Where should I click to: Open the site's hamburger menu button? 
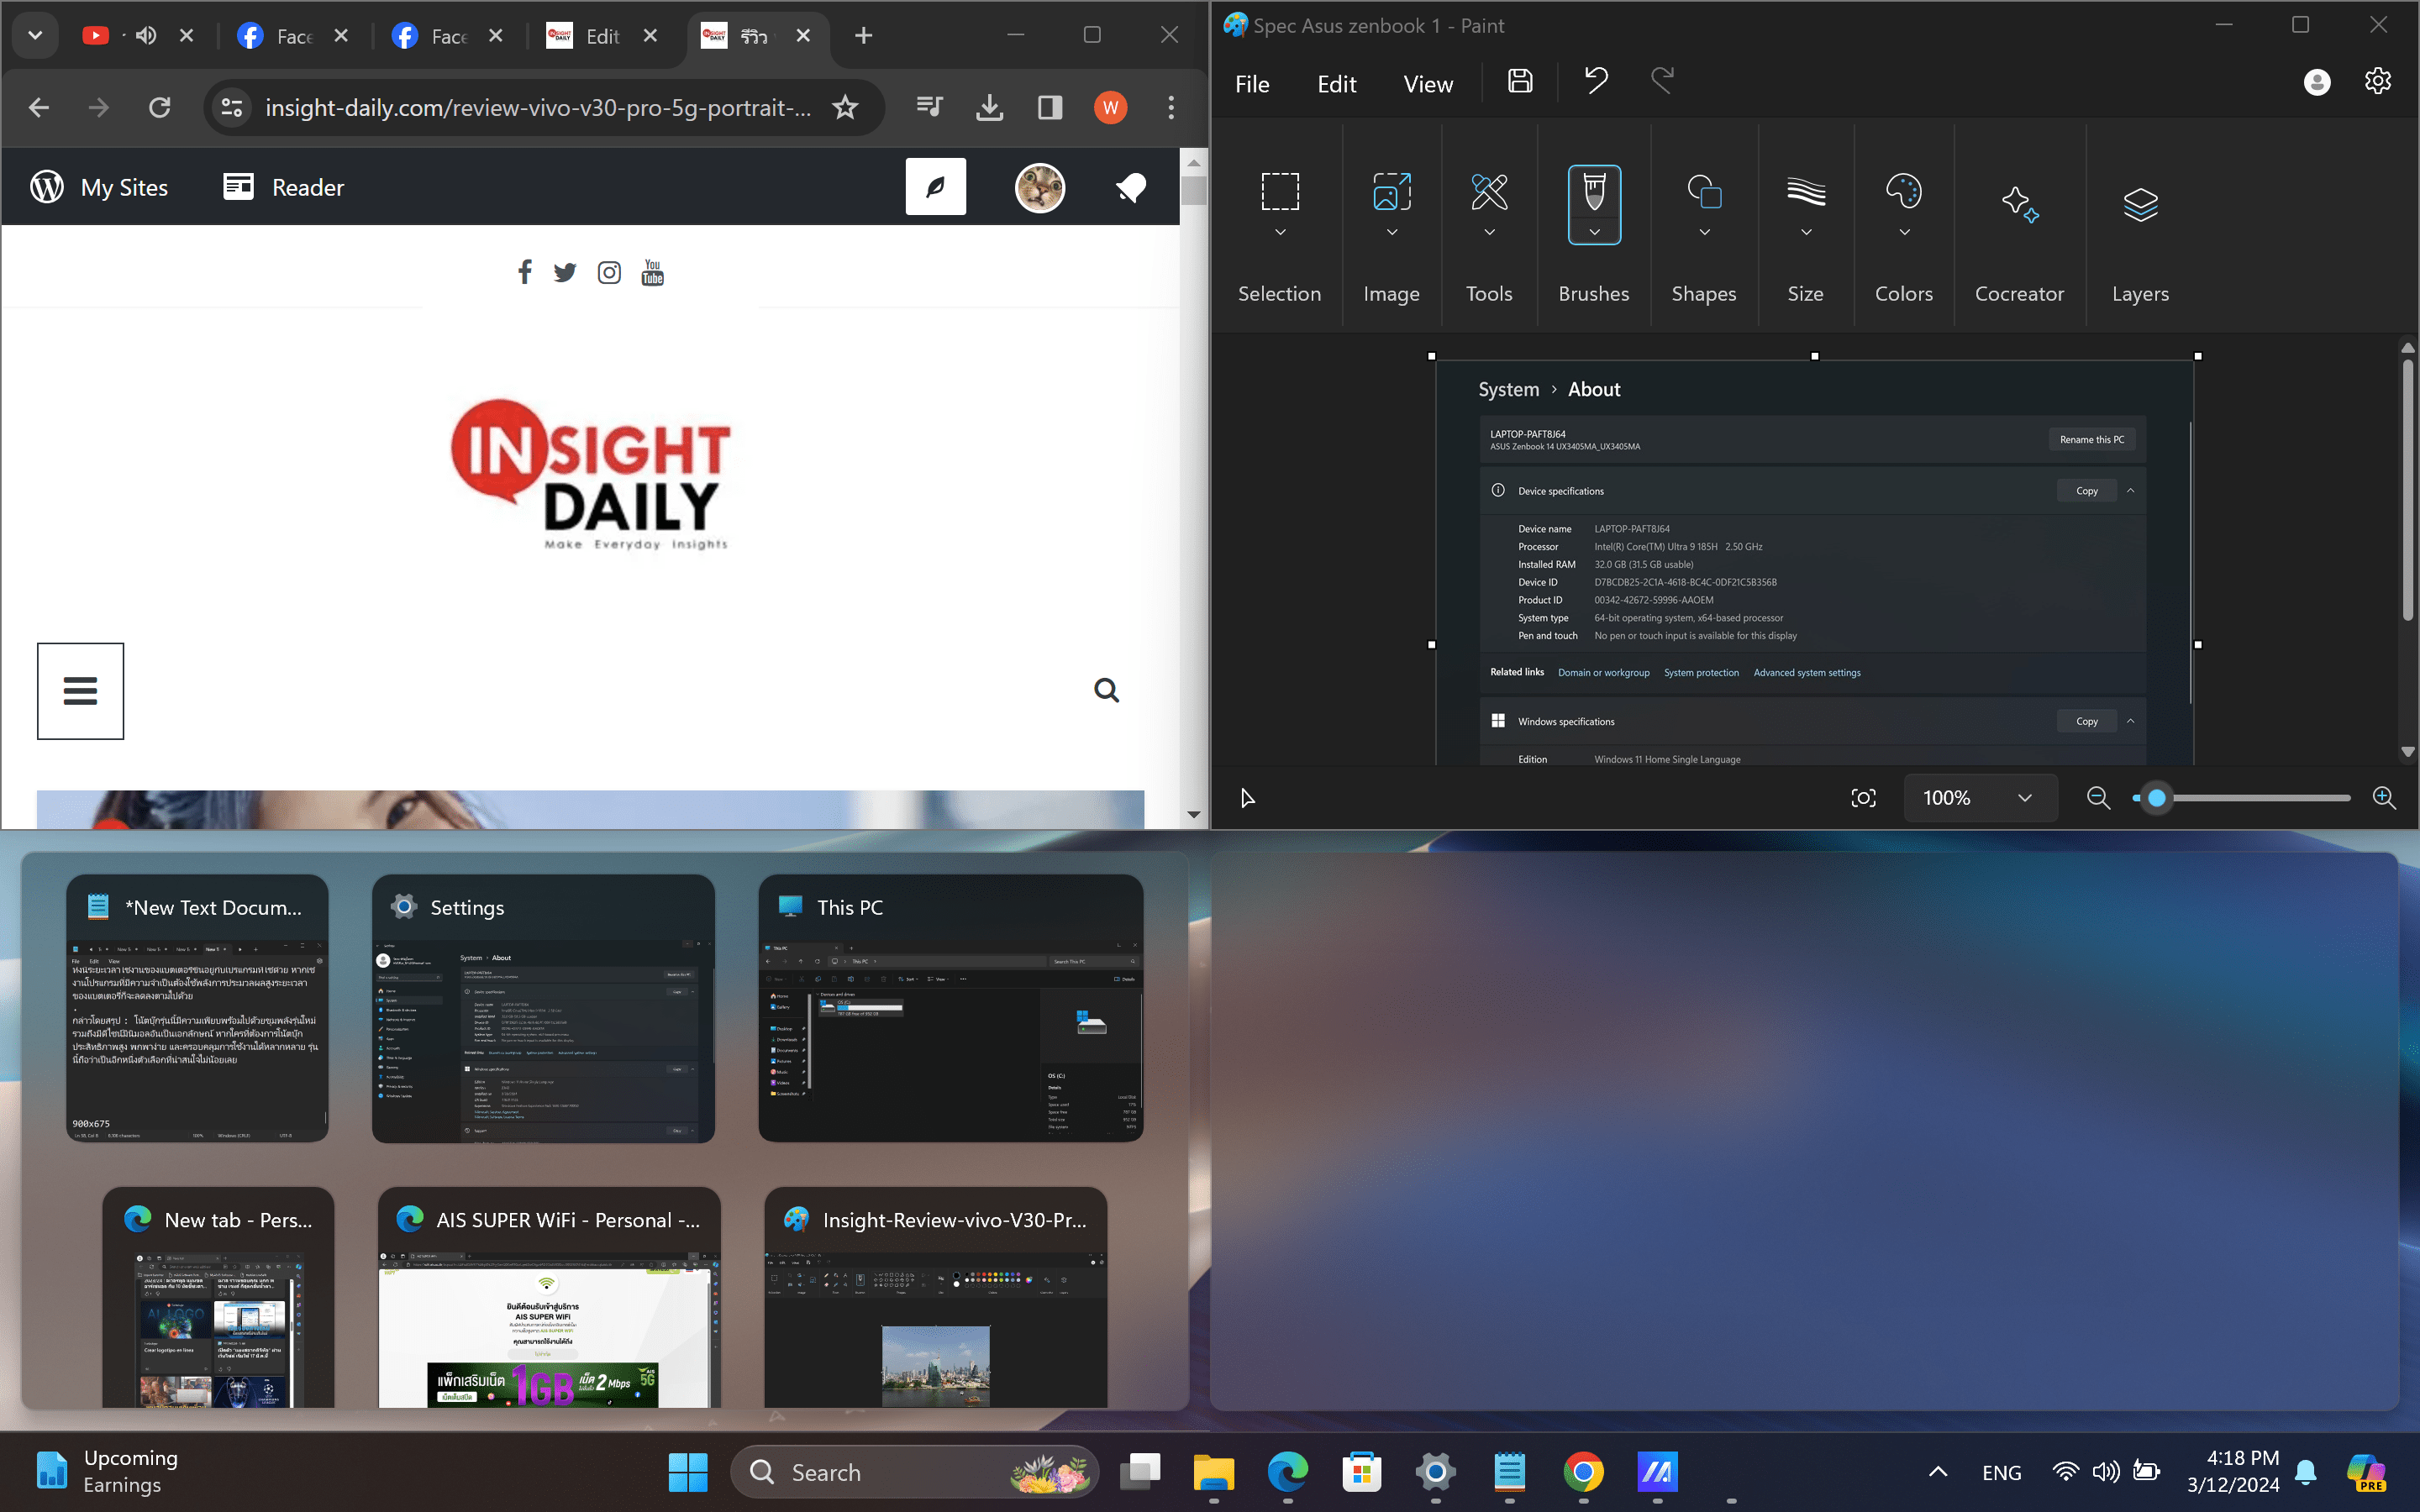[x=80, y=691]
